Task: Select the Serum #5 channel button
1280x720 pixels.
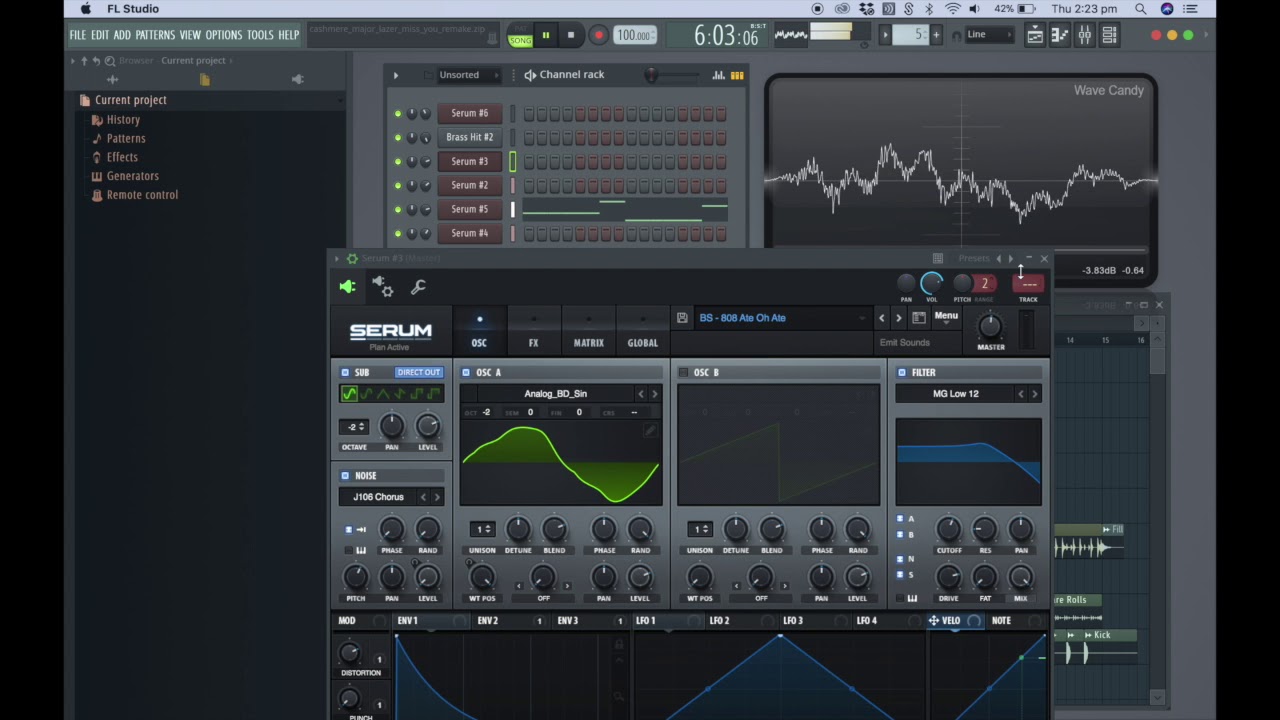Action: [x=469, y=209]
